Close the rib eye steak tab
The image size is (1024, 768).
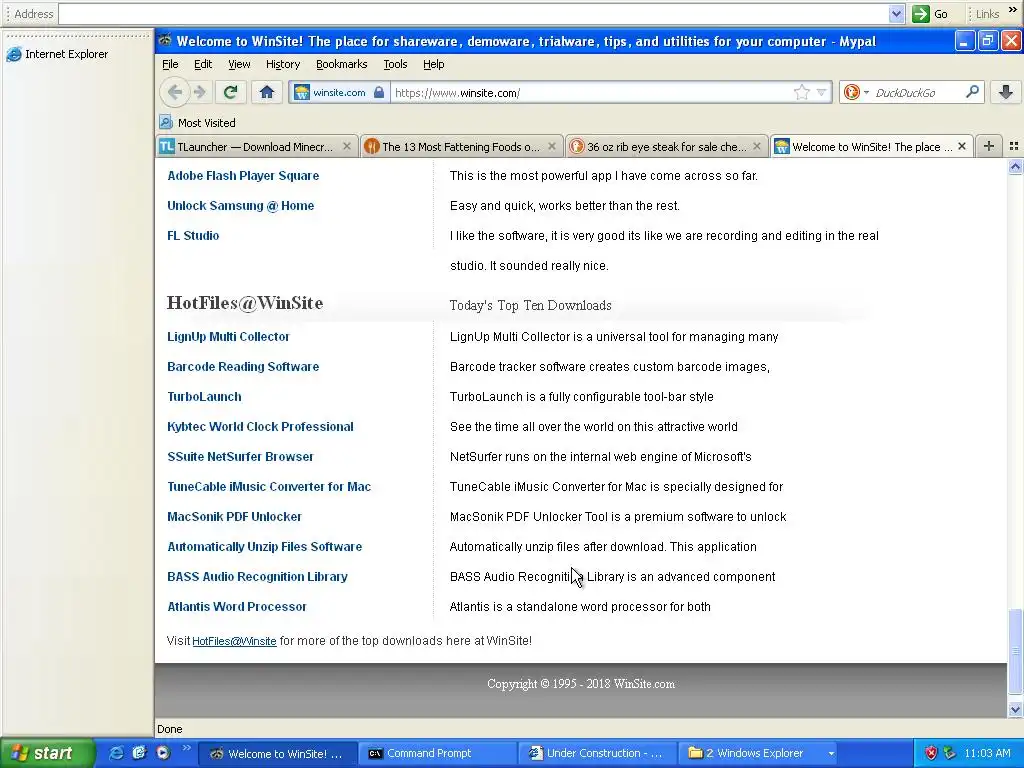[x=756, y=146]
